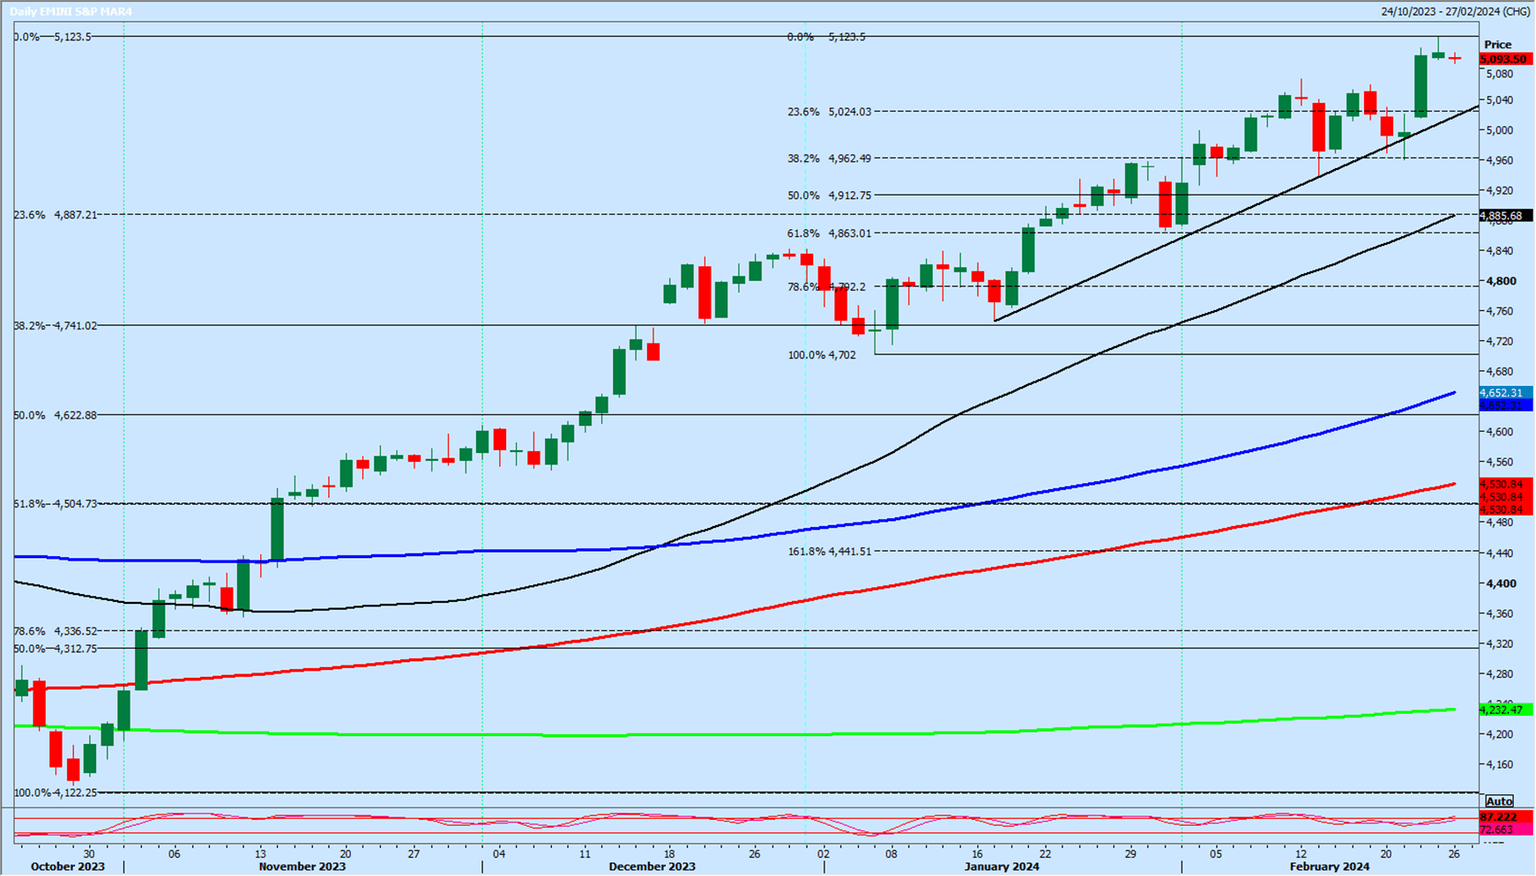Click the 06 date tick on time axis
Screen dimensions: 1536x876
tap(174, 854)
